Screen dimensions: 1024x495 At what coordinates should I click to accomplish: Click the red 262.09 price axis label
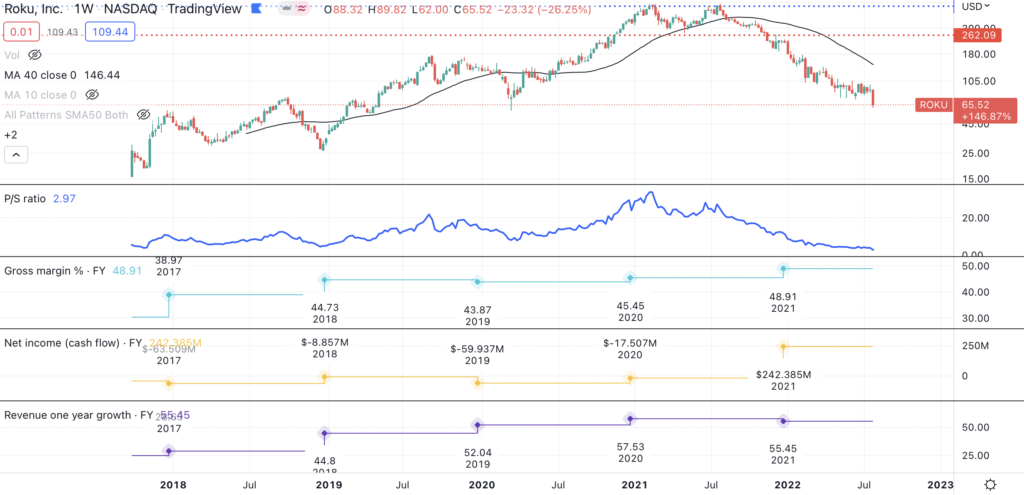point(980,35)
